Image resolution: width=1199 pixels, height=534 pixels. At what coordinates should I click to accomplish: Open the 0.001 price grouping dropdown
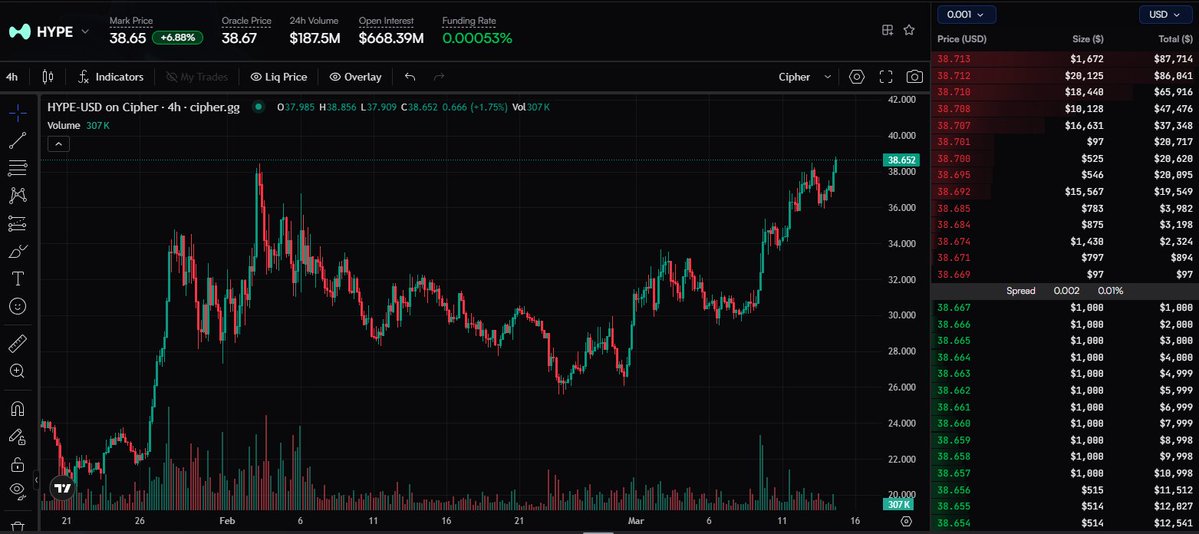967,14
